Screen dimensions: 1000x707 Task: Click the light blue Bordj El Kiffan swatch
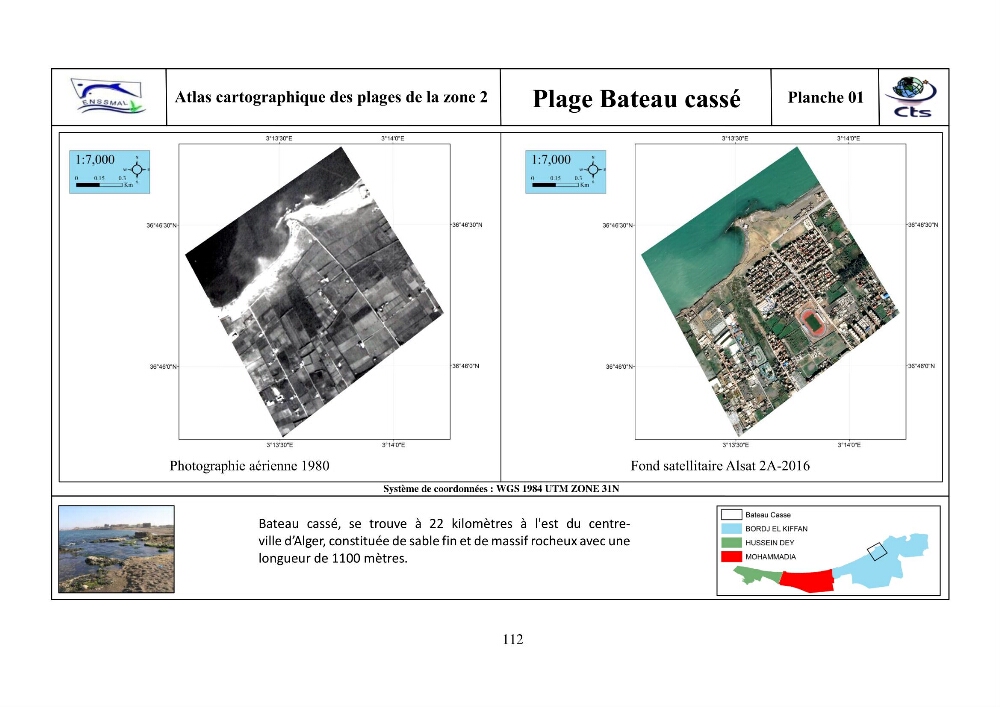tap(732, 528)
